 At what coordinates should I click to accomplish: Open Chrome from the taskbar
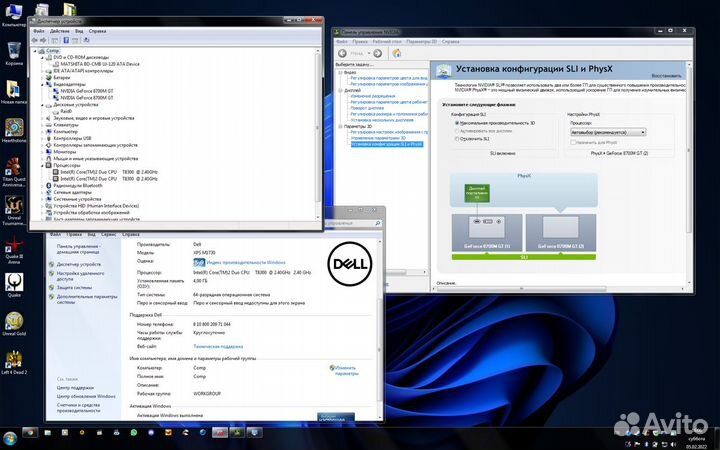point(30,433)
